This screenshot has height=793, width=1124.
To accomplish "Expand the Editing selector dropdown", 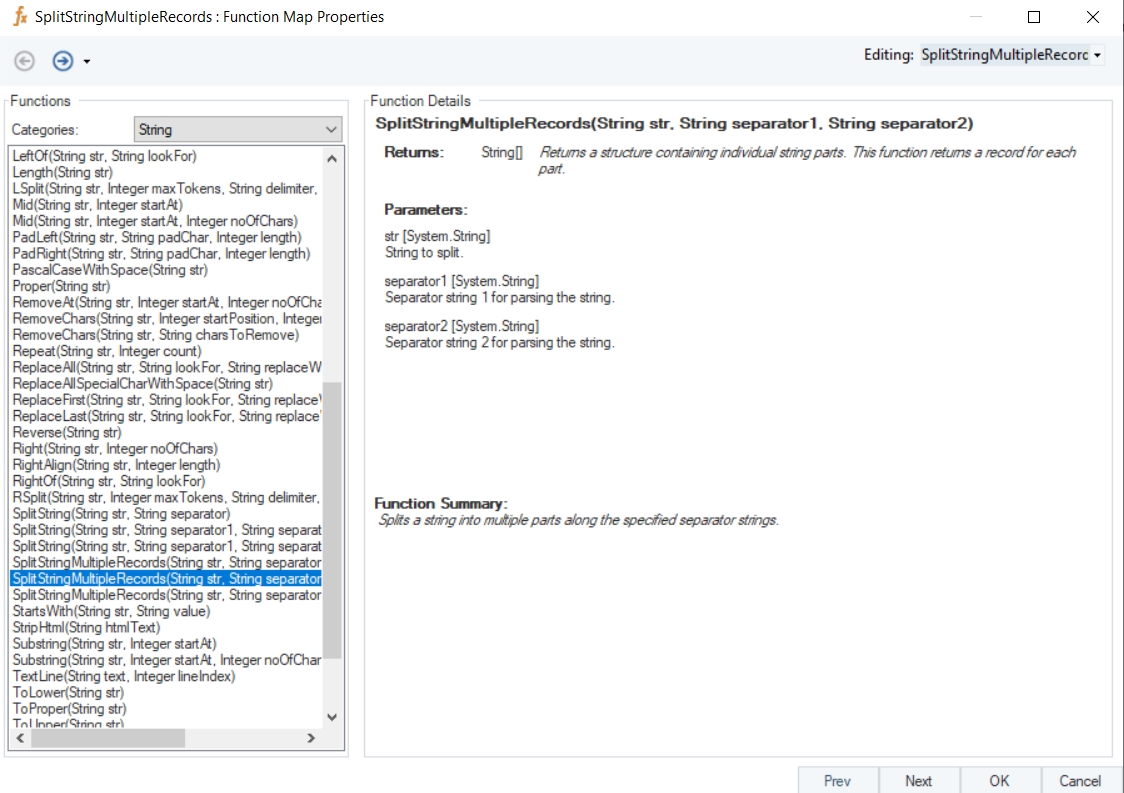I will tap(1098, 55).
